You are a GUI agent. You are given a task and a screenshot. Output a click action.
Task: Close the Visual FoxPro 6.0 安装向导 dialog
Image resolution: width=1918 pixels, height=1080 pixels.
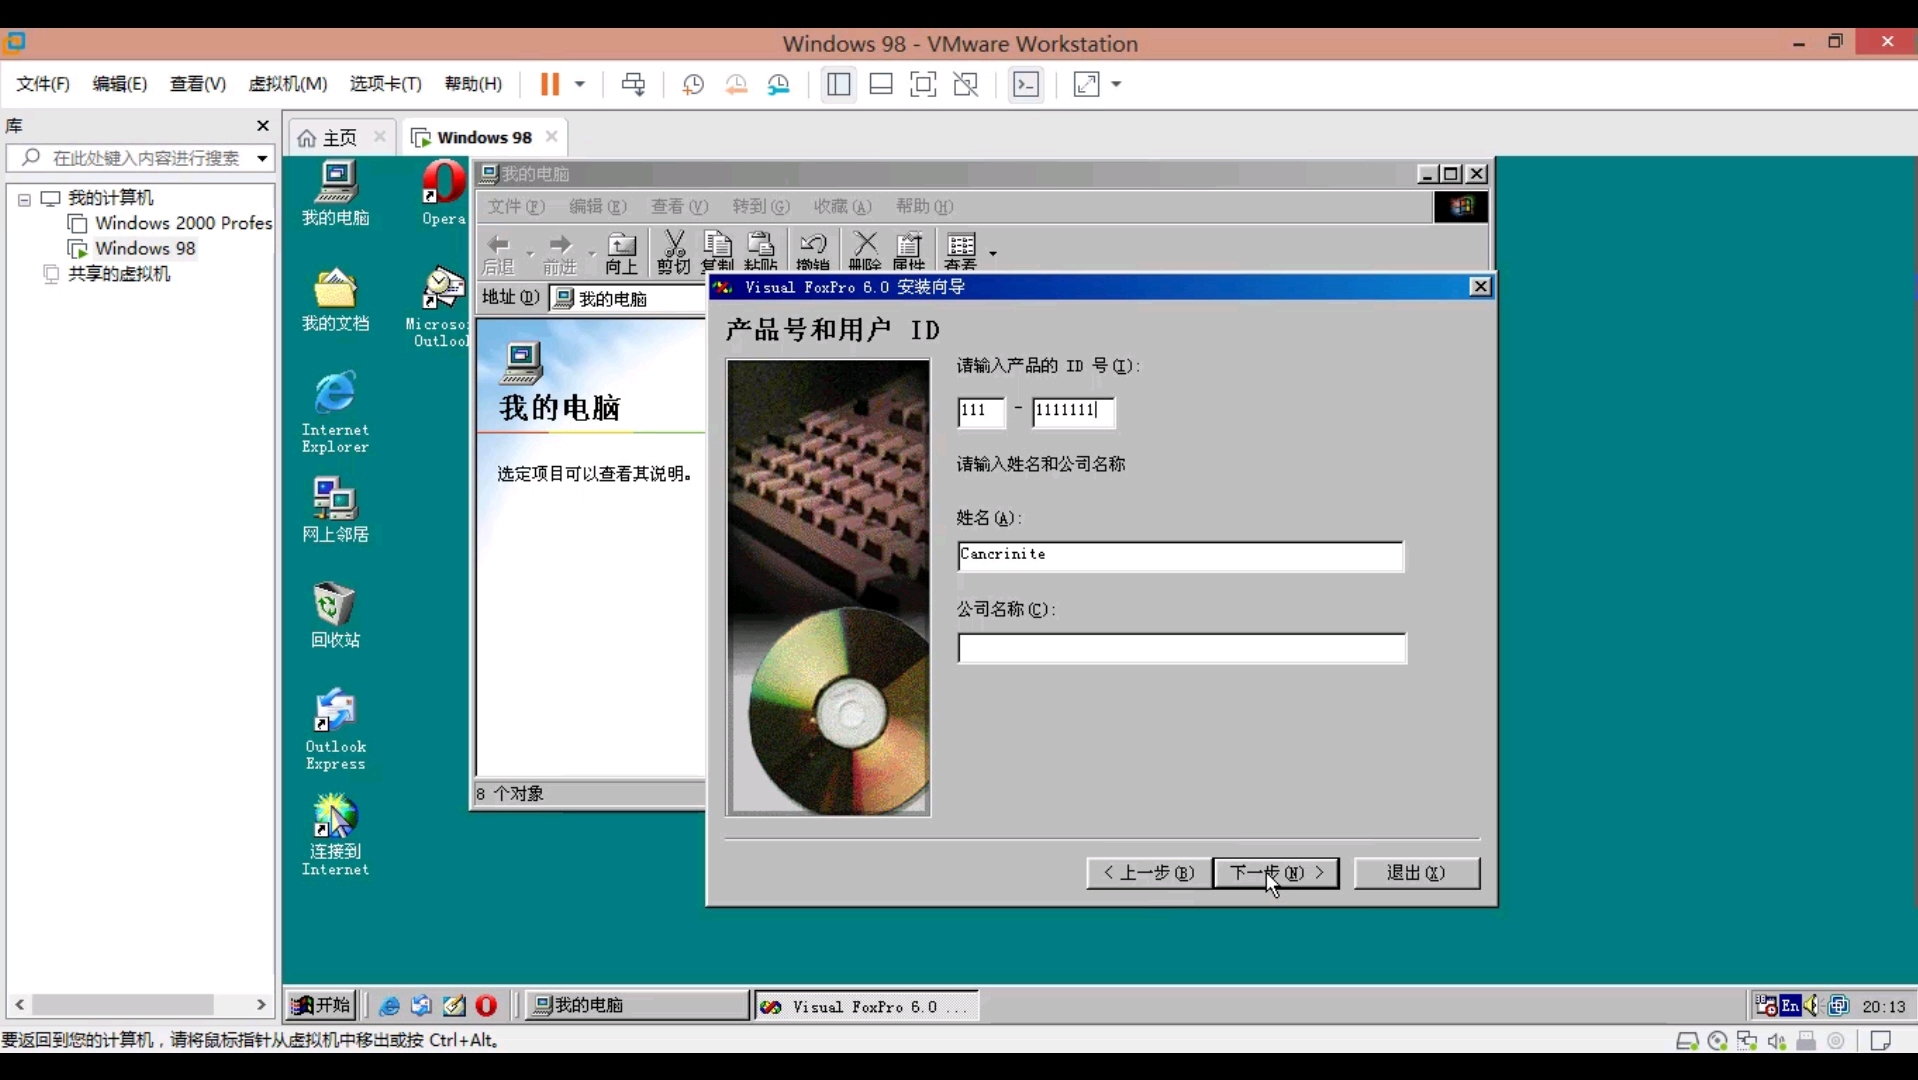click(1480, 287)
